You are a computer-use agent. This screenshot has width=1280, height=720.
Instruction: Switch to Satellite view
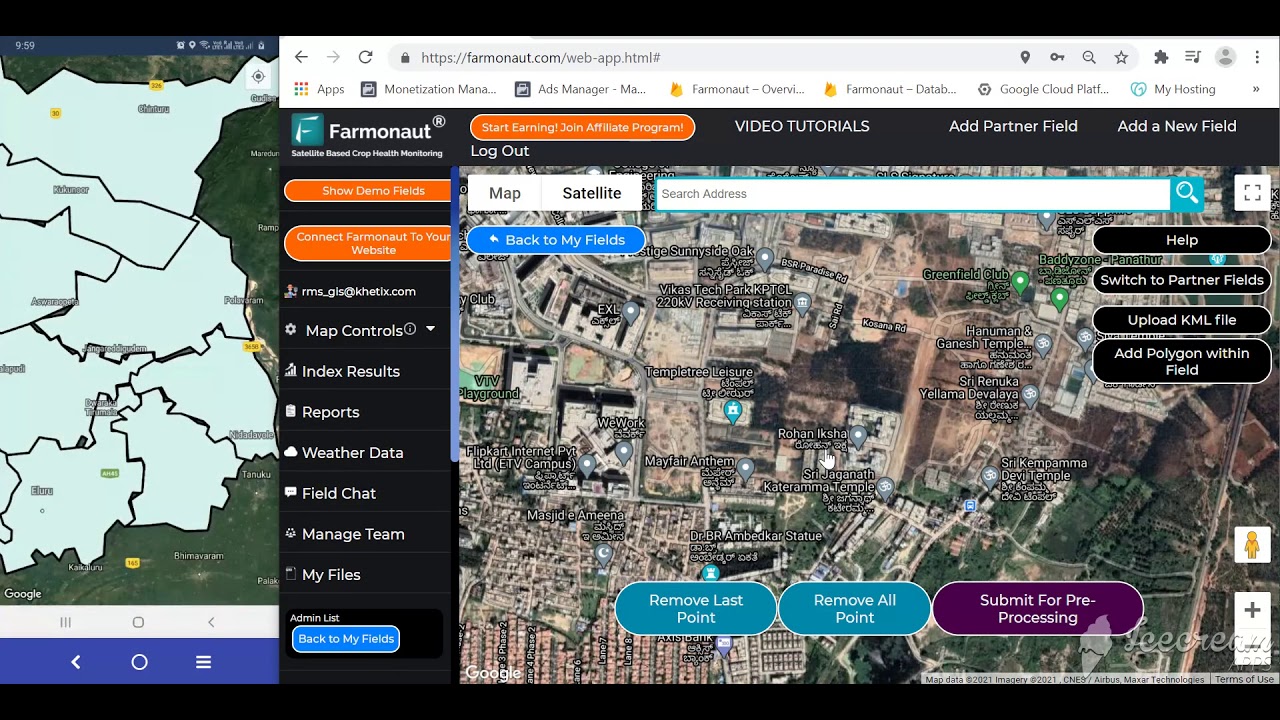coord(591,193)
